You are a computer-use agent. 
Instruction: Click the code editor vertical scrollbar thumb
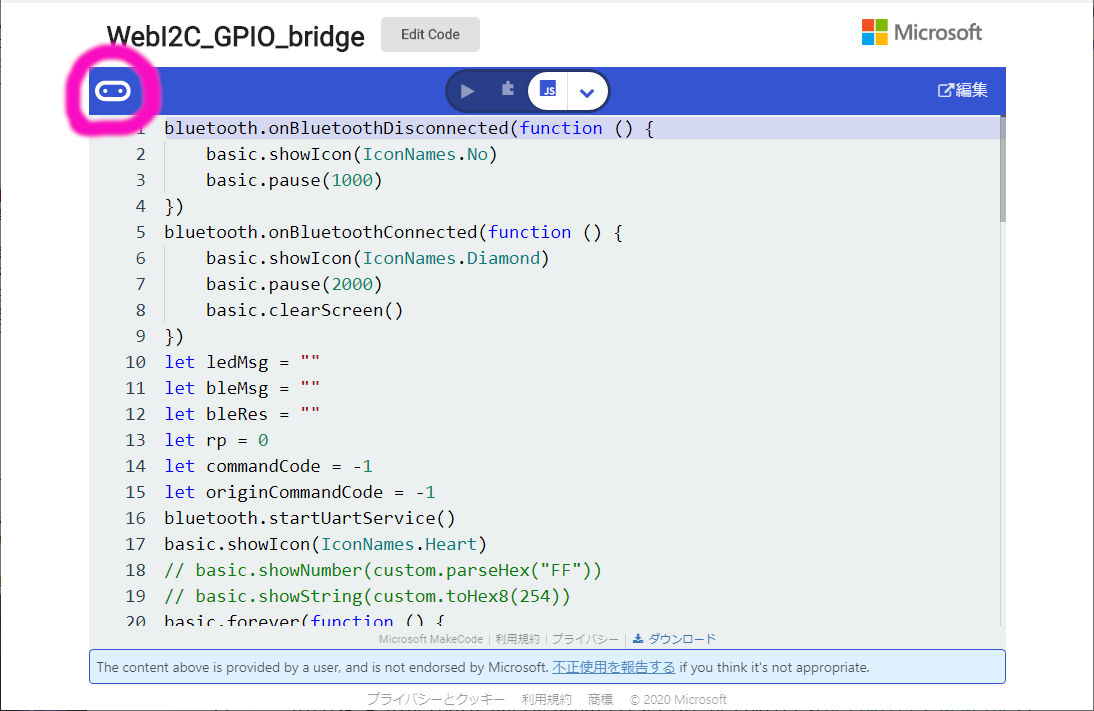click(1002, 170)
